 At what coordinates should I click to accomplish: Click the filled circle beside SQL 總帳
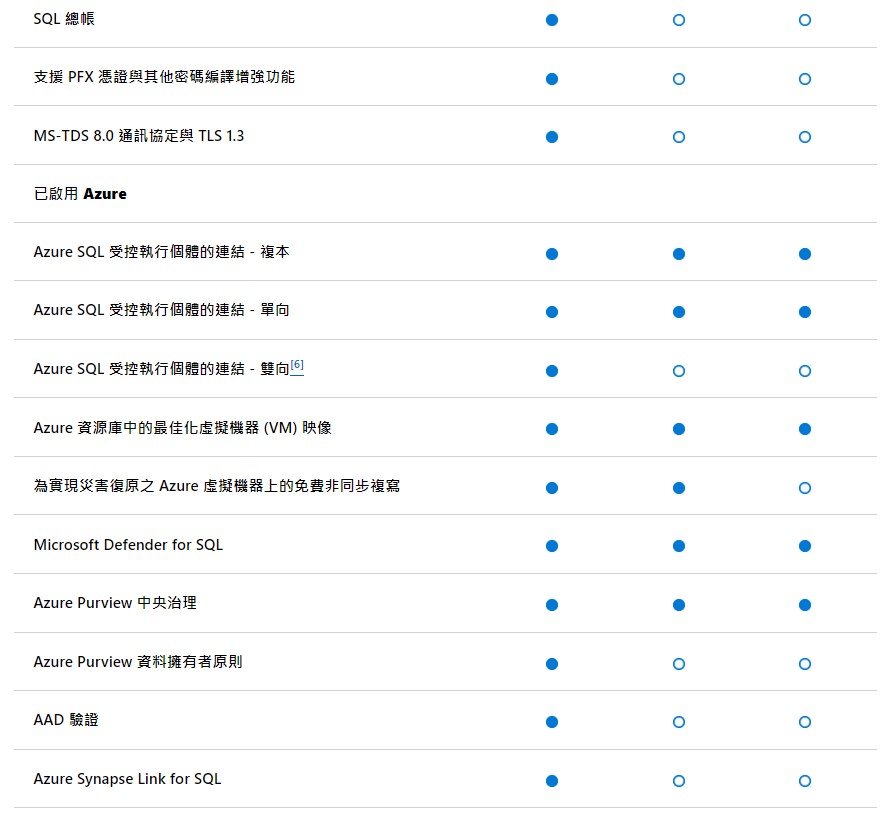(x=551, y=19)
